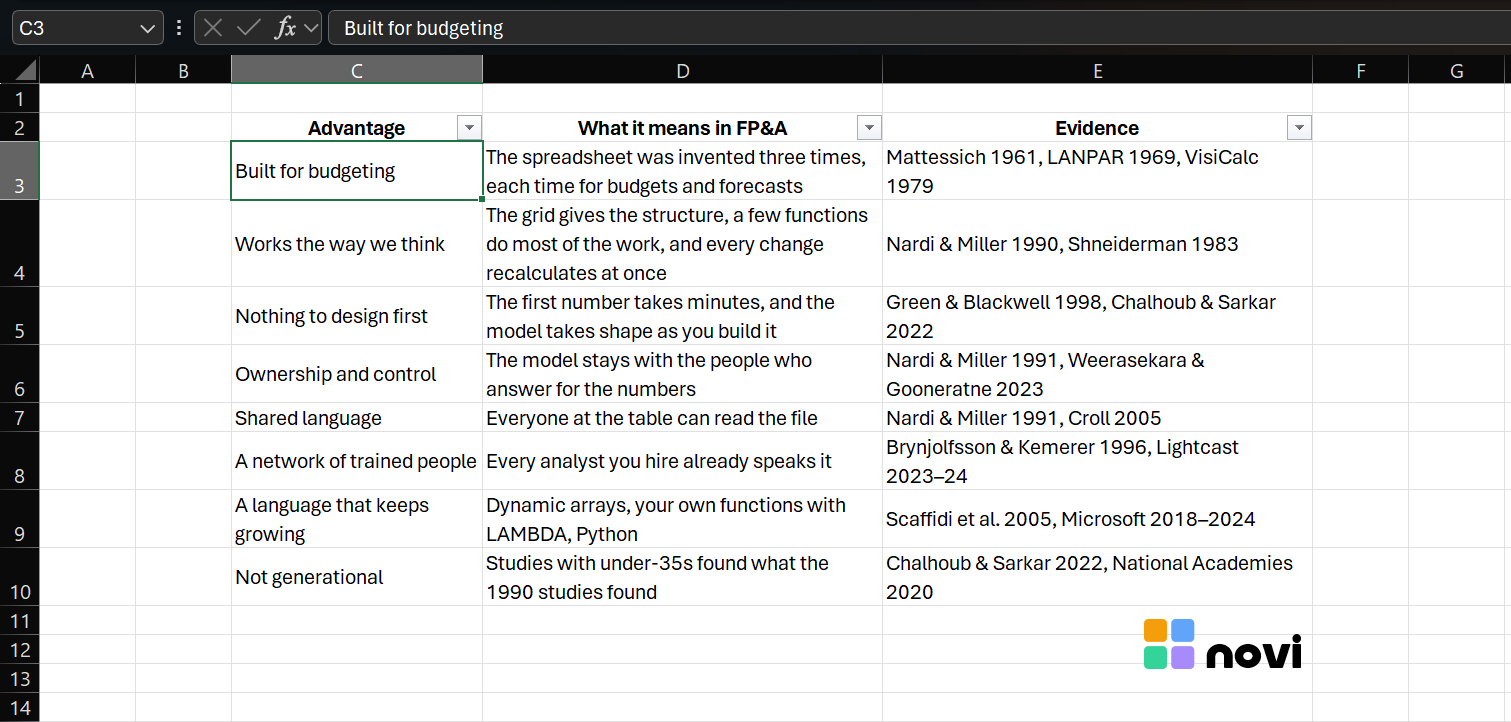Image resolution: width=1511 pixels, height=722 pixels.
Task: Select row 1 header
Action: click(x=20, y=98)
